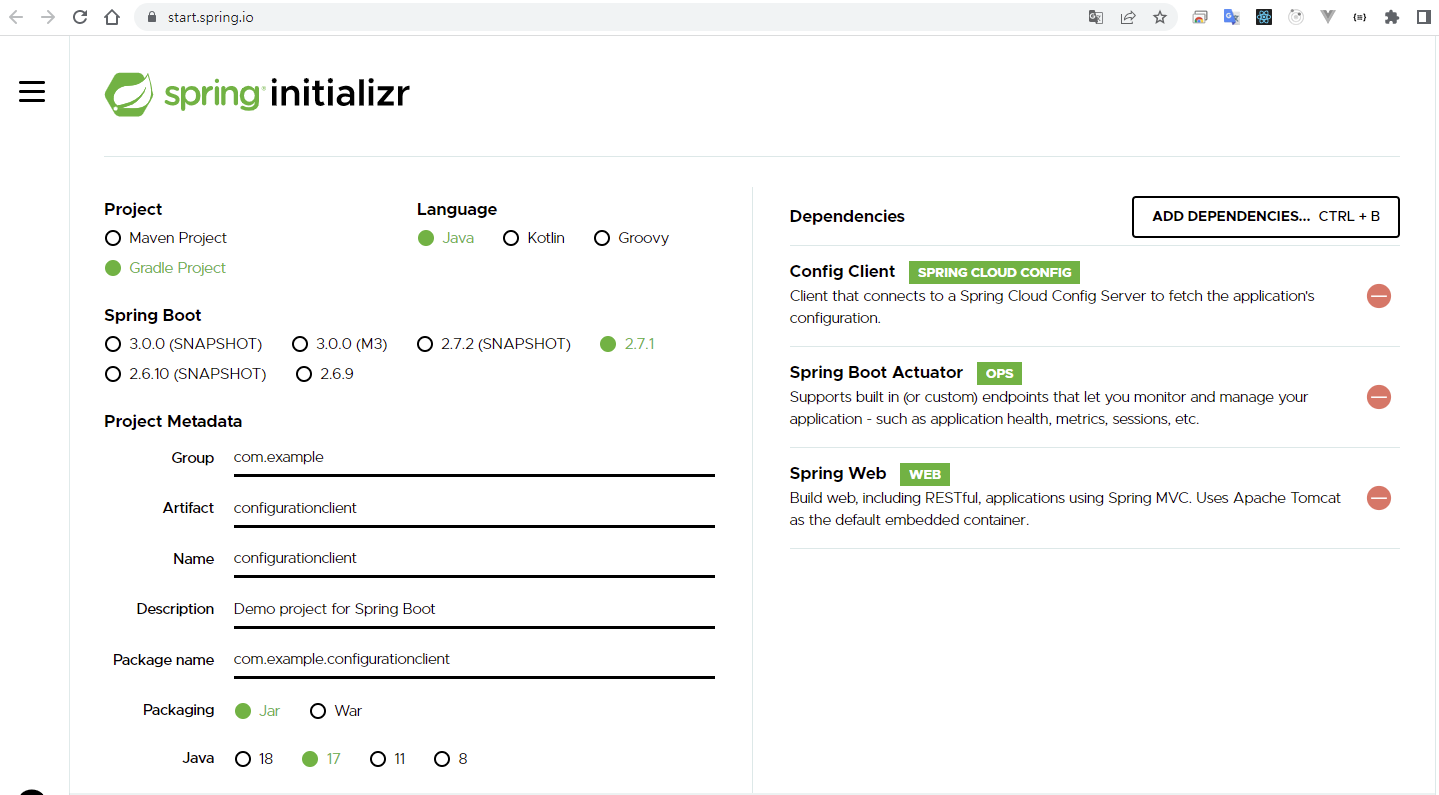This screenshot has width=1439, height=795.
Task: Open the Google Translate extension
Action: click(x=1232, y=17)
